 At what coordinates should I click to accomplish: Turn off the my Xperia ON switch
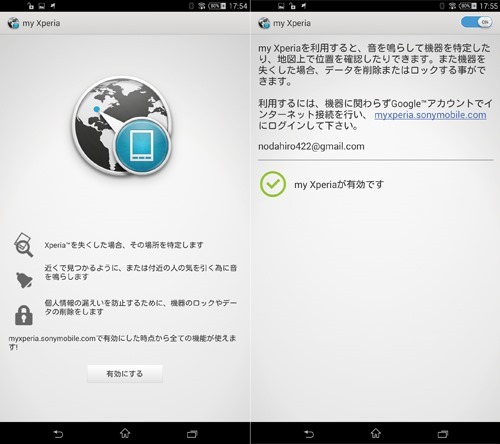pos(476,22)
